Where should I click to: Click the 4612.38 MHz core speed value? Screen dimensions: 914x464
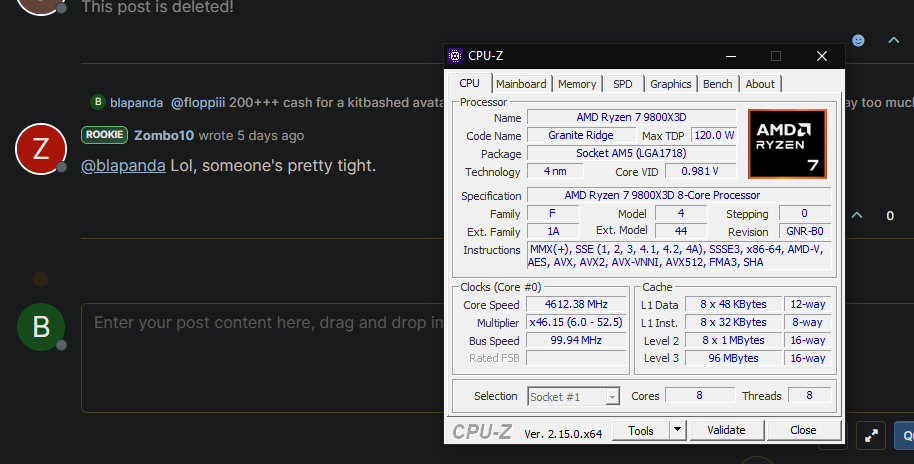tap(576, 304)
